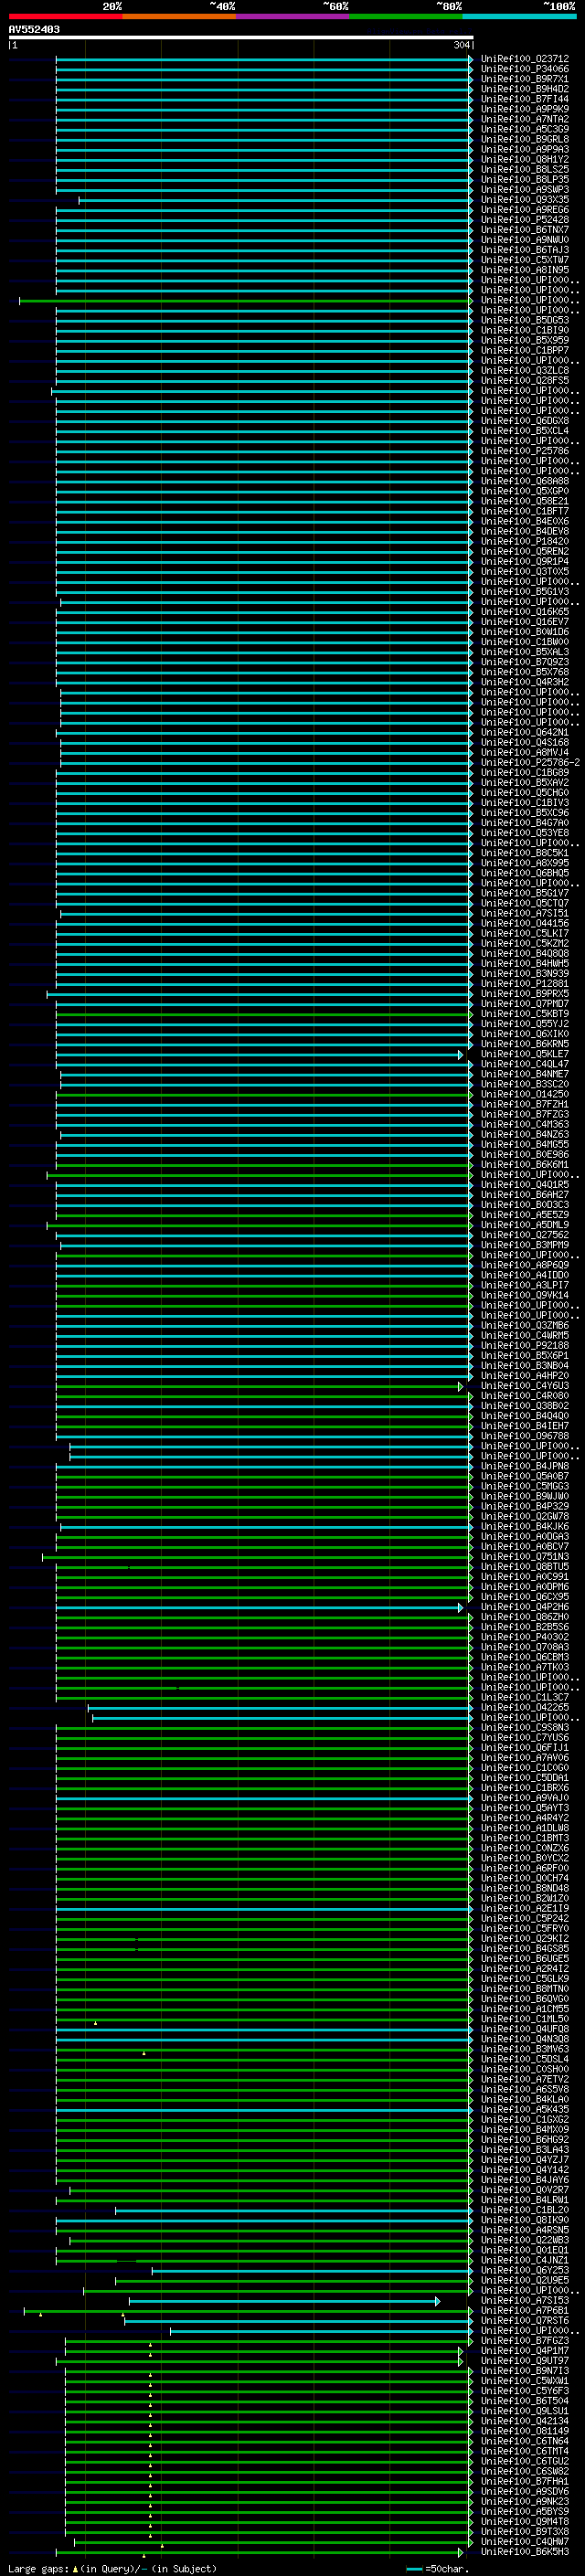The width and height of the screenshot is (585, 2576).
Task: Select label UniRef100_Q42134
Action: point(525,2421)
